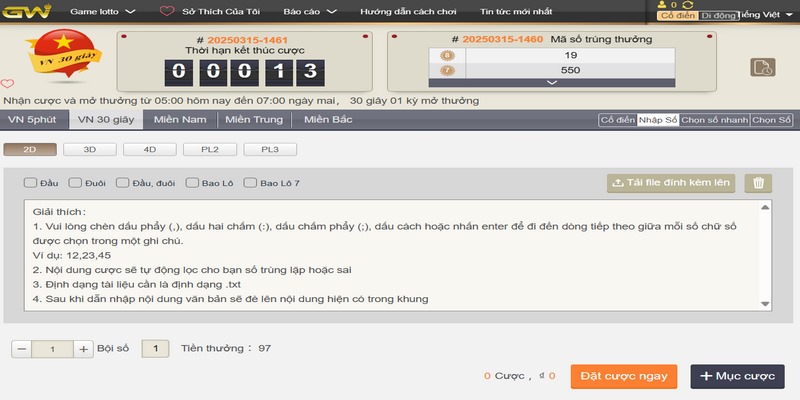
Task: Click the user account icon at top right
Action: pyautogui.click(x=663, y=5)
